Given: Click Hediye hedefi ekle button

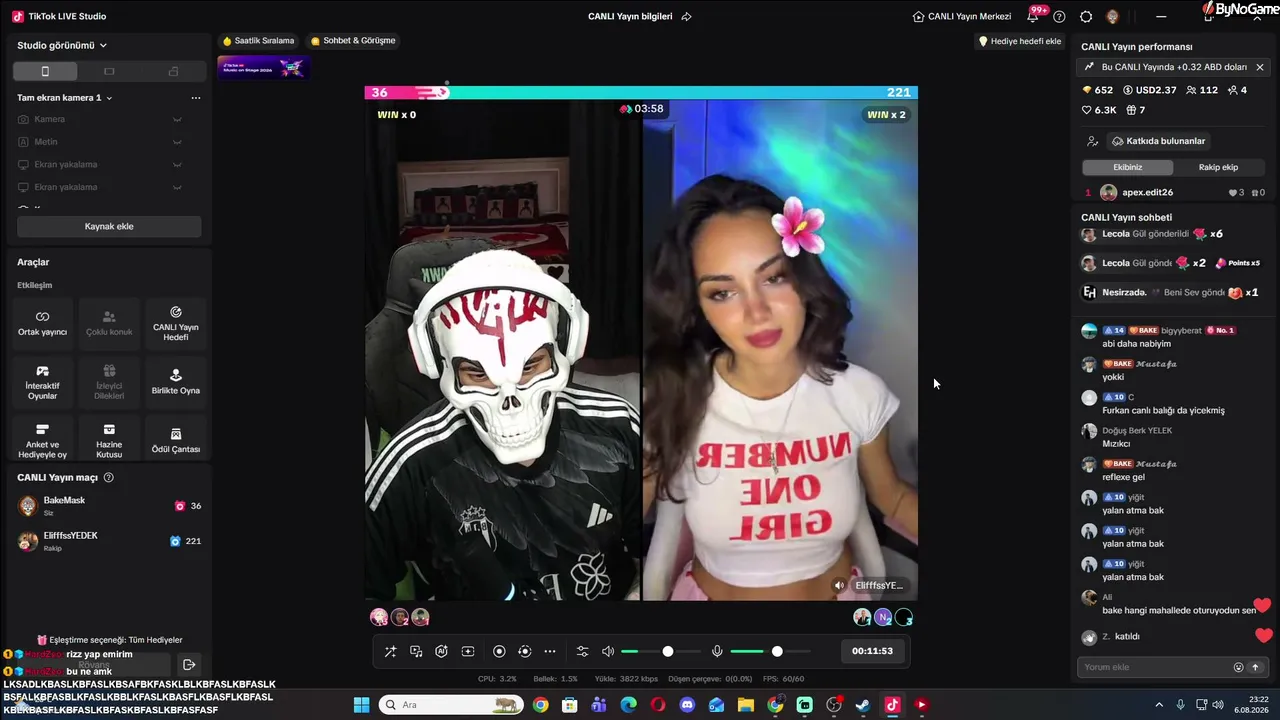Looking at the screenshot, I should point(1019,41).
